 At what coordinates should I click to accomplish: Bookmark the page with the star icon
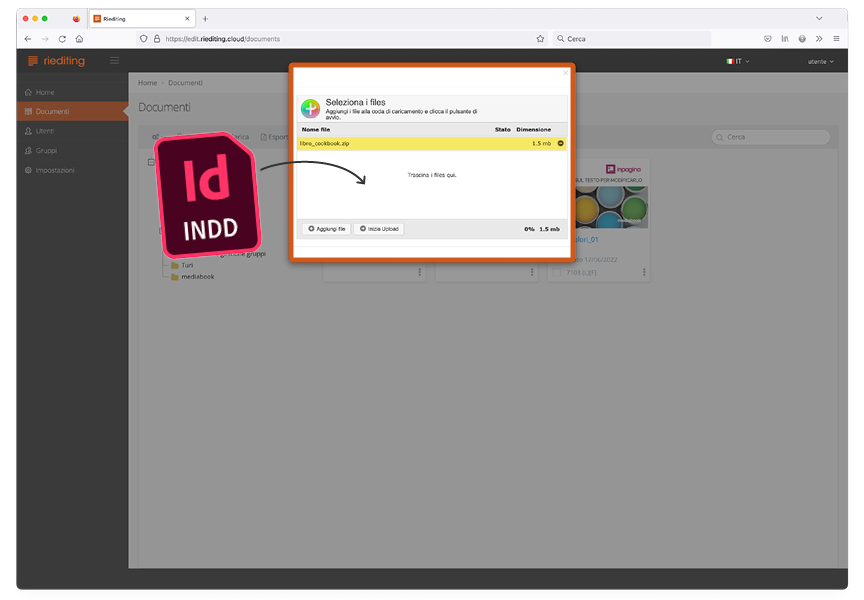coord(540,39)
